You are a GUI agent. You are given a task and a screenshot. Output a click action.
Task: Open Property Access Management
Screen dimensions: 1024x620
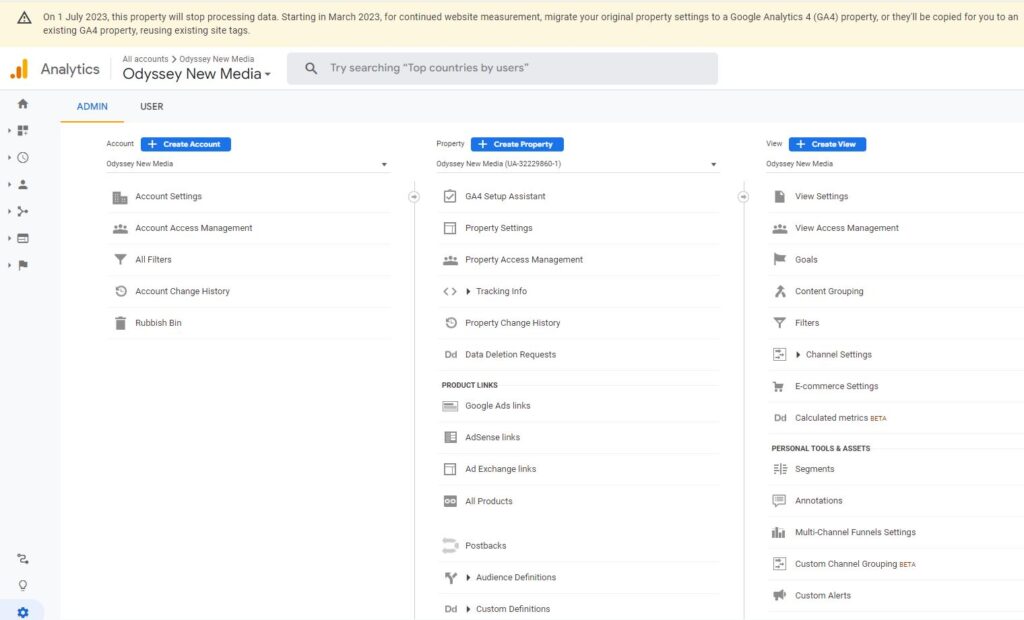click(x=524, y=260)
